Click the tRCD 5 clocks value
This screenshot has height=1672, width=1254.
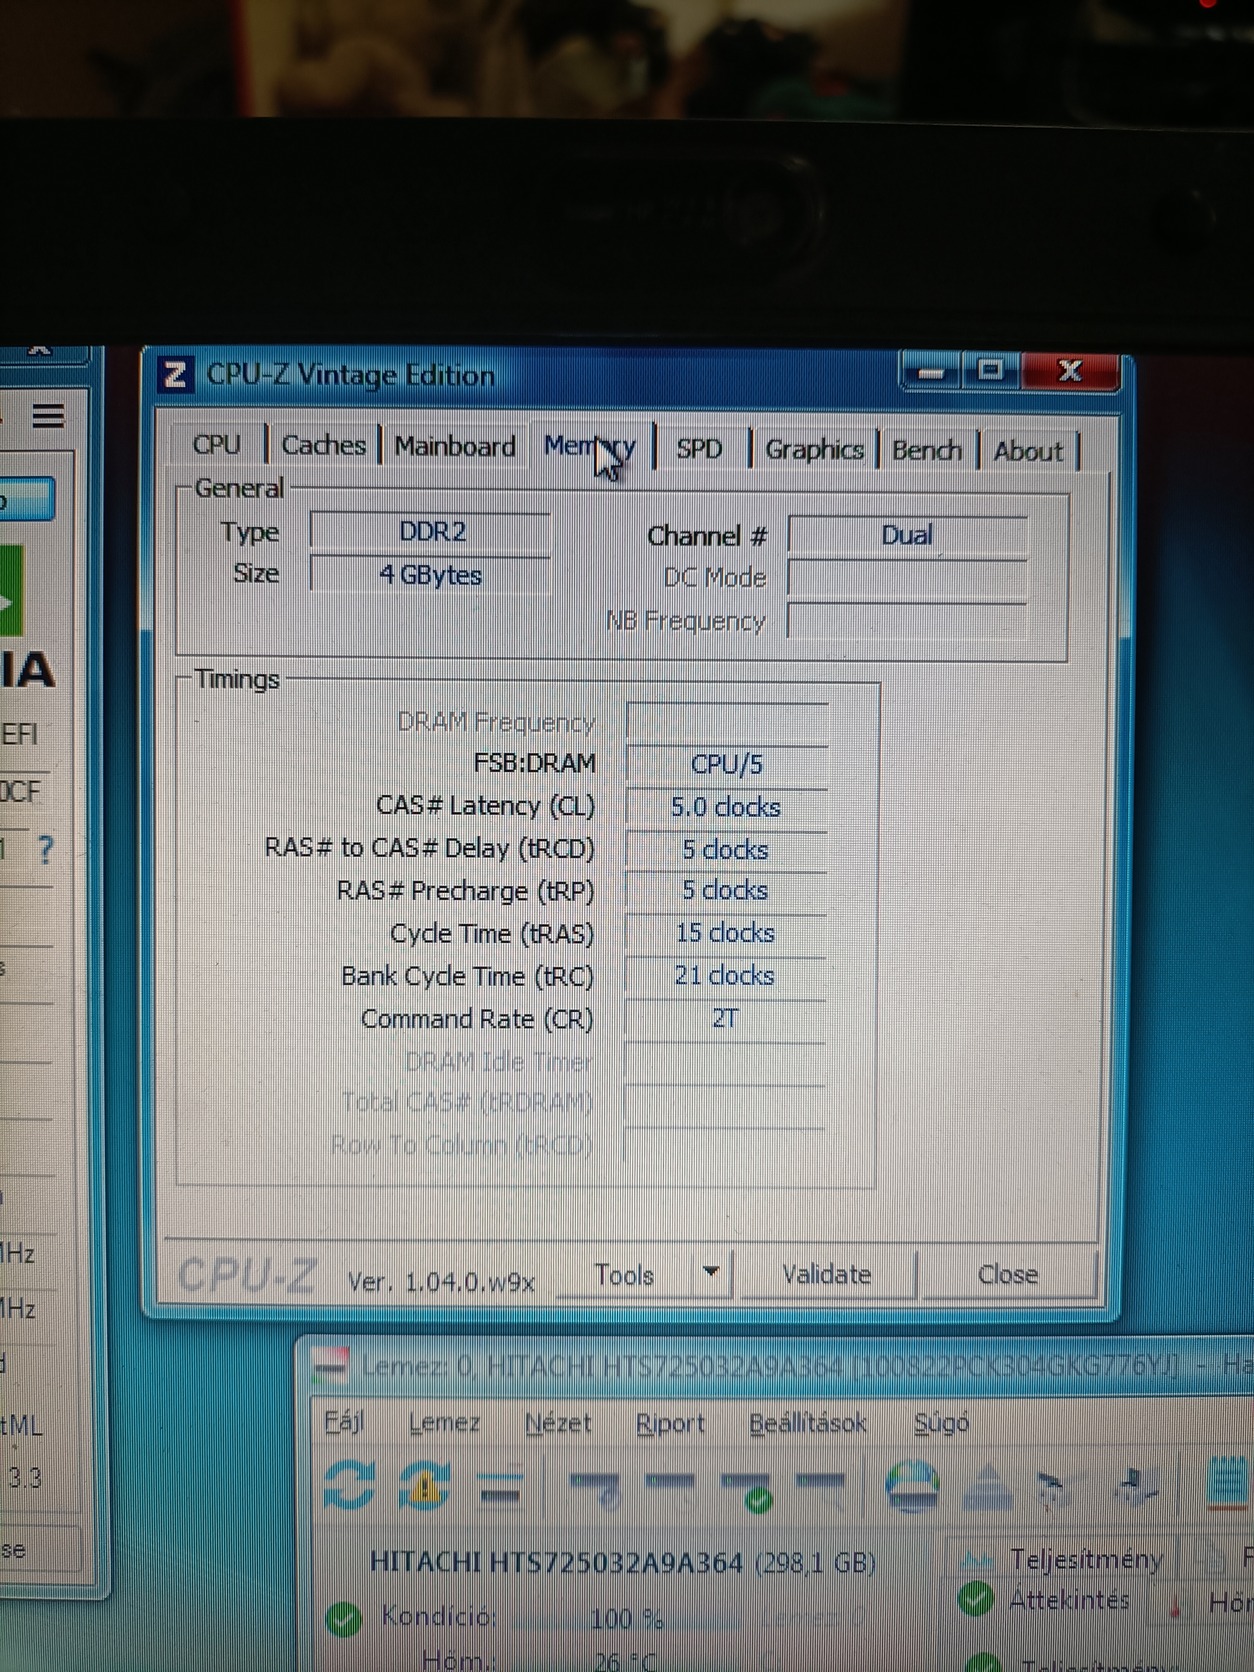click(726, 850)
